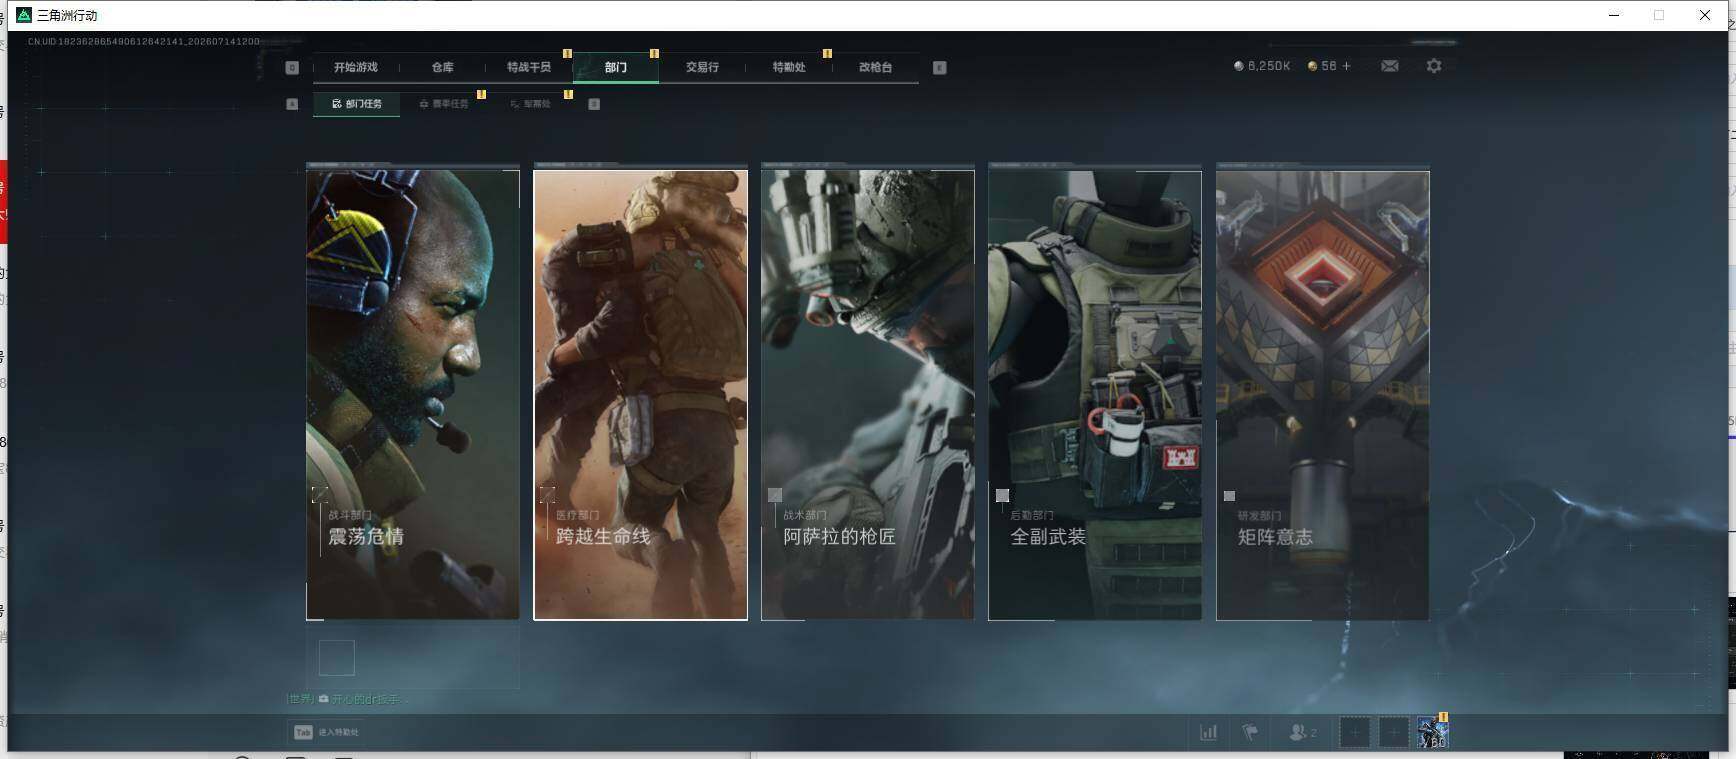Minimize the 三角洲行动 window
The width and height of the screenshot is (1736, 759).
pyautogui.click(x=1614, y=15)
